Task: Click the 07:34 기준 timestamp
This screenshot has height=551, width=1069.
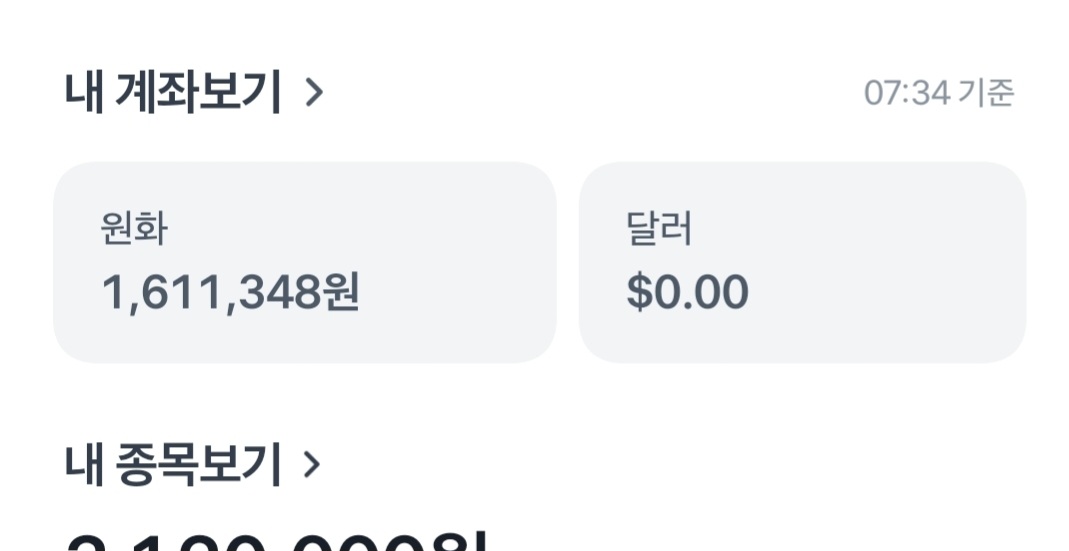Action: point(938,93)
